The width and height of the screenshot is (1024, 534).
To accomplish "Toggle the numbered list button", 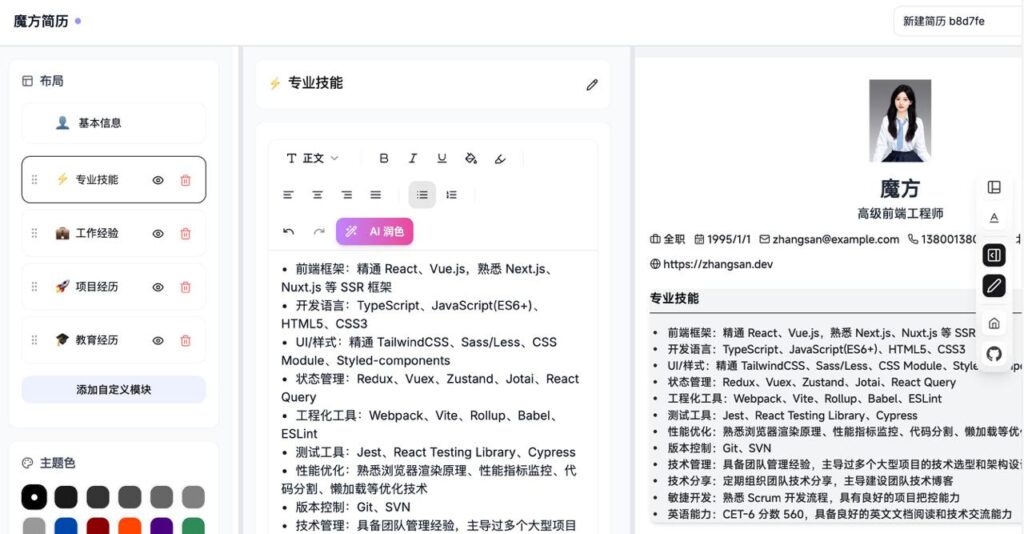I will pyautogui.click(x=451, y=195).
